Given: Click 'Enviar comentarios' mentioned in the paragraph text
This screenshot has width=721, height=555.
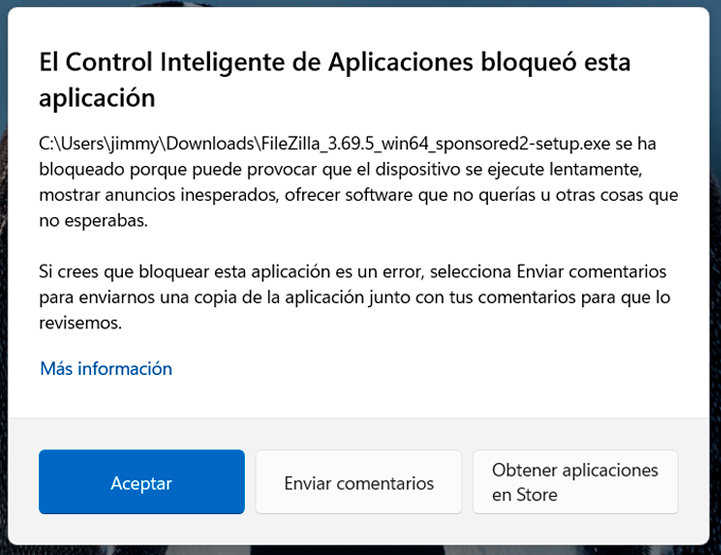Looking at the screenshot, I should (590, 272).
